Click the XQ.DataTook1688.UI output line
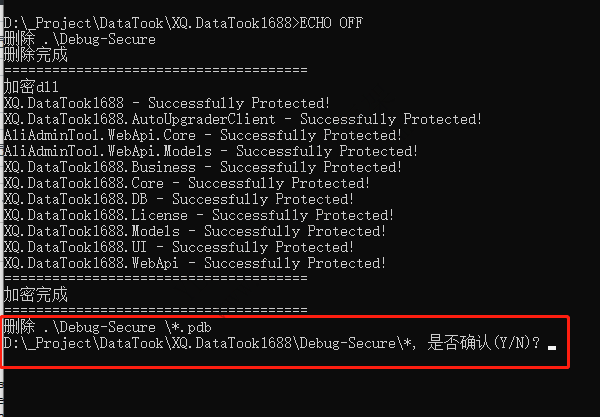This screenshot has width=600, height=417. coord(179,248)
